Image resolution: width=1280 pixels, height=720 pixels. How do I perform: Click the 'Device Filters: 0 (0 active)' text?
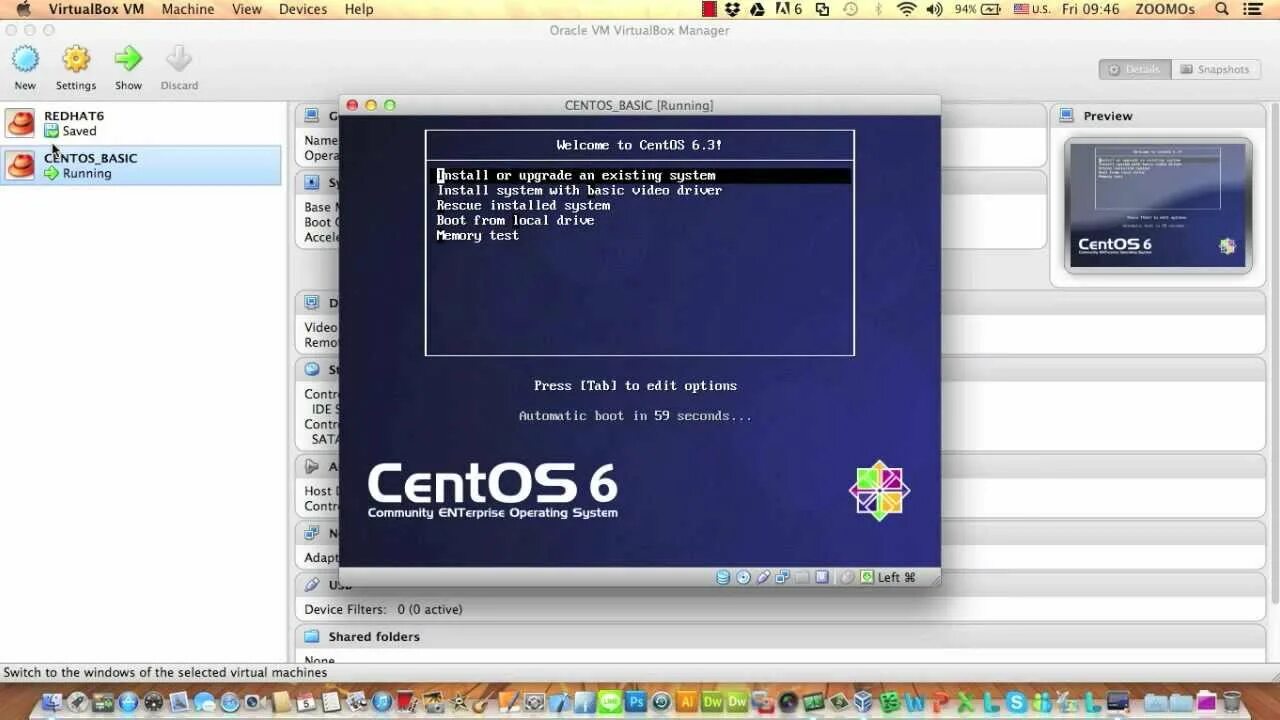[x=383, y=609]
